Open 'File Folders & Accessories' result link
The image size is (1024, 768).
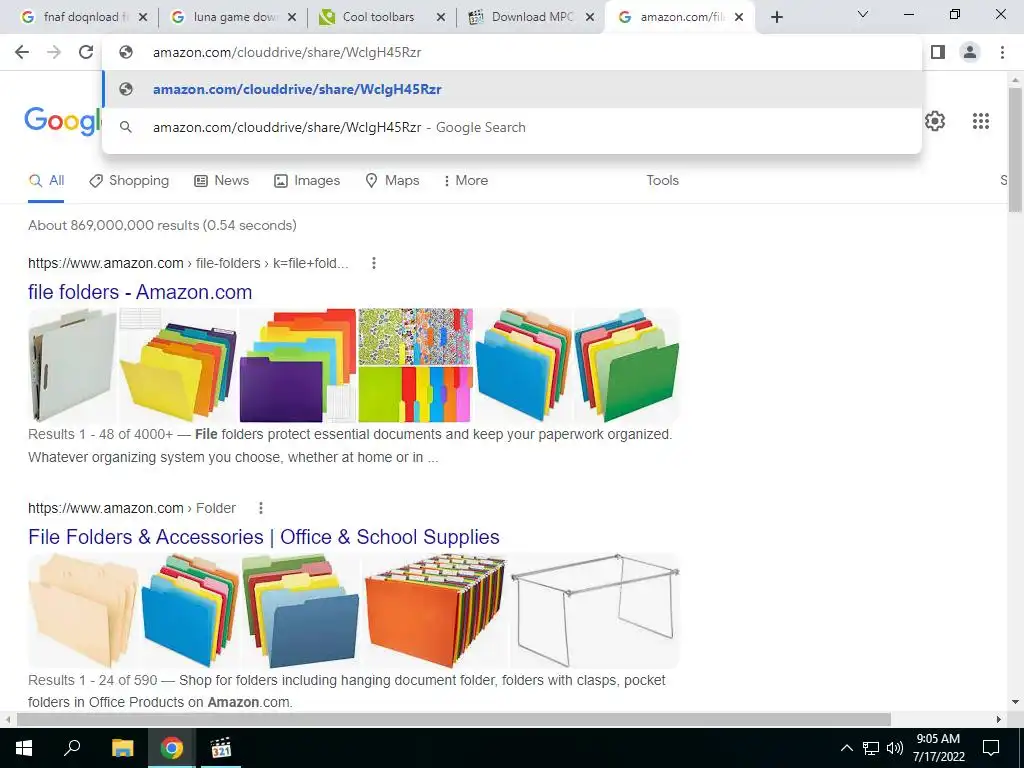[264, 537]
